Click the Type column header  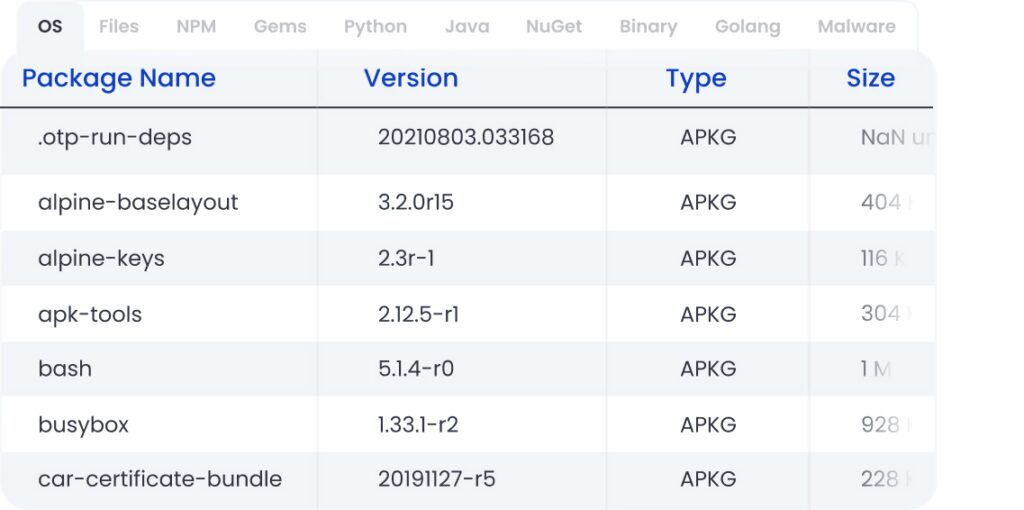click(x=696, y=78)
